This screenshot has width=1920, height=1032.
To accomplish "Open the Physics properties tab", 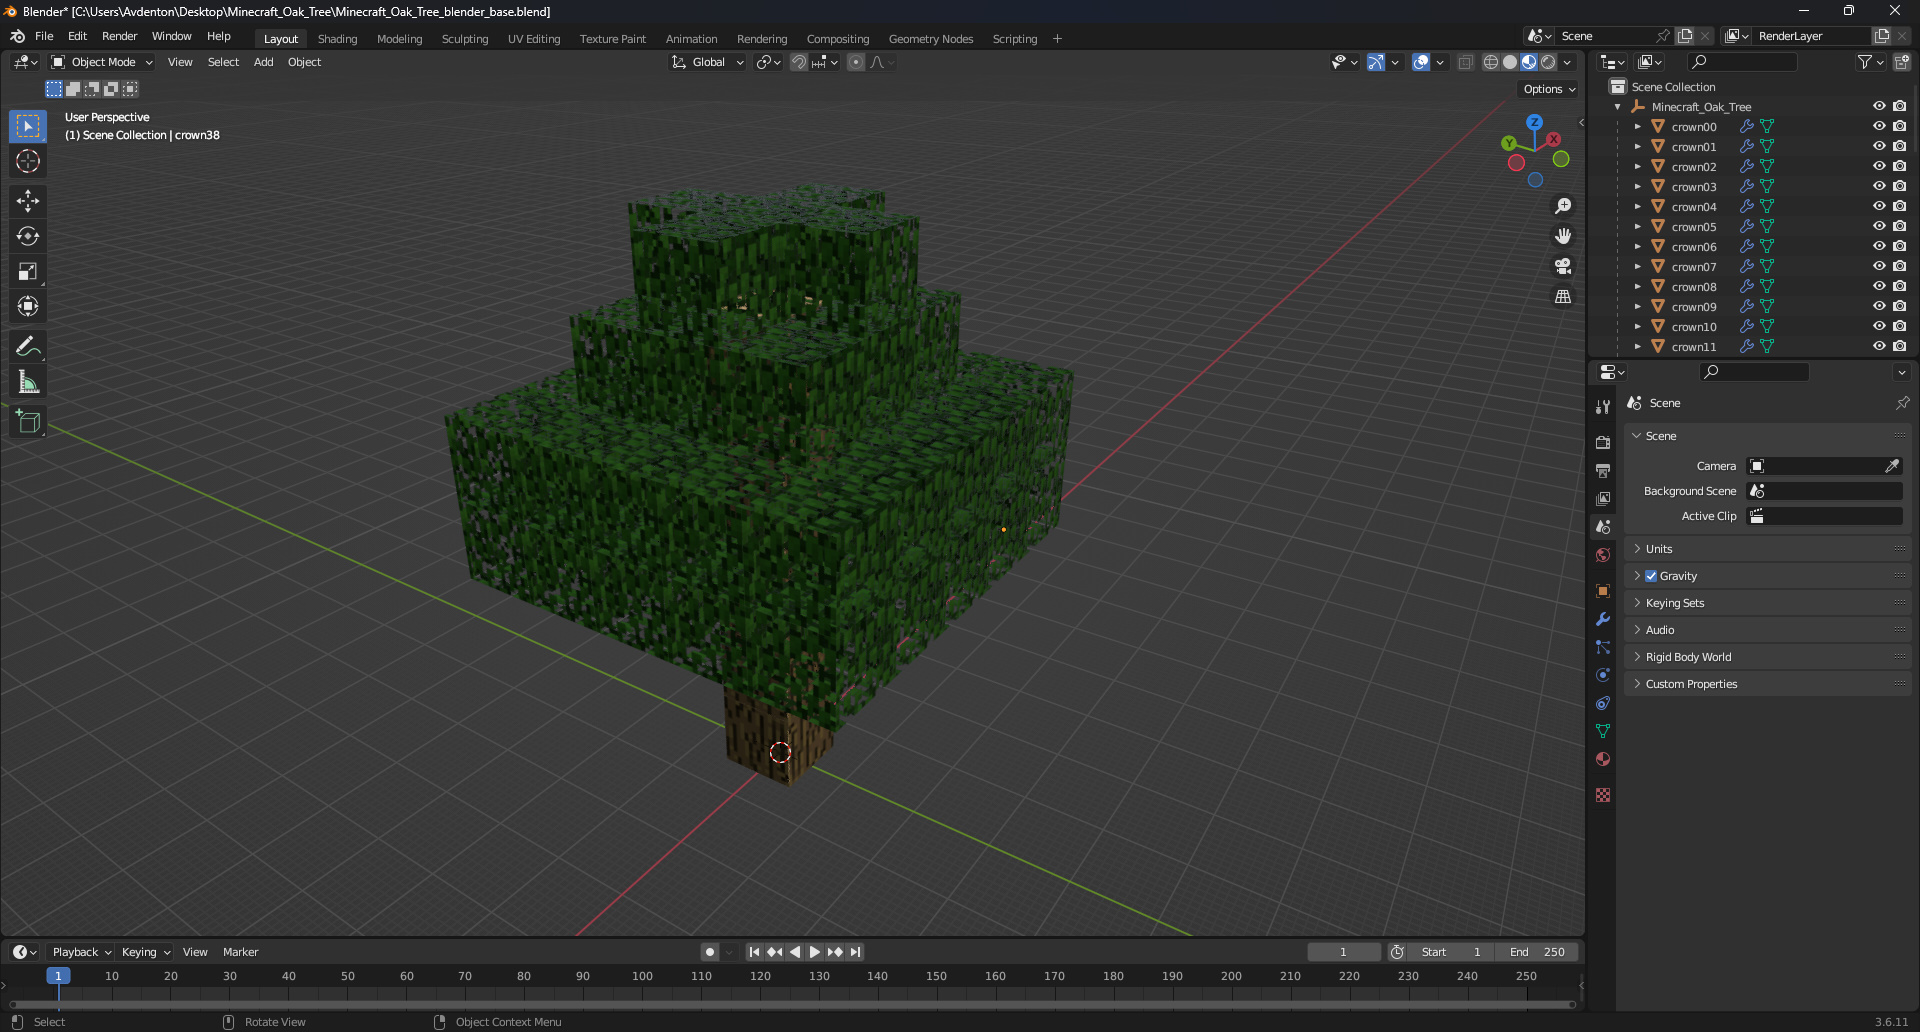I will tap(1603, 675).
